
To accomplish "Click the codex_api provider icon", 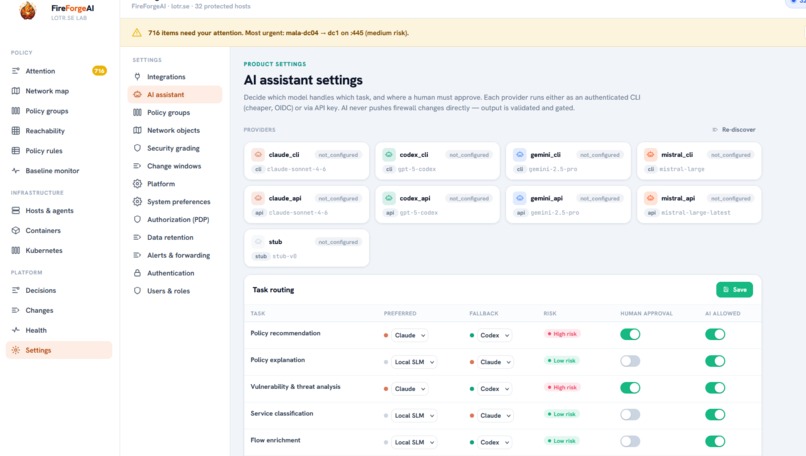I will tap(389, 198).
